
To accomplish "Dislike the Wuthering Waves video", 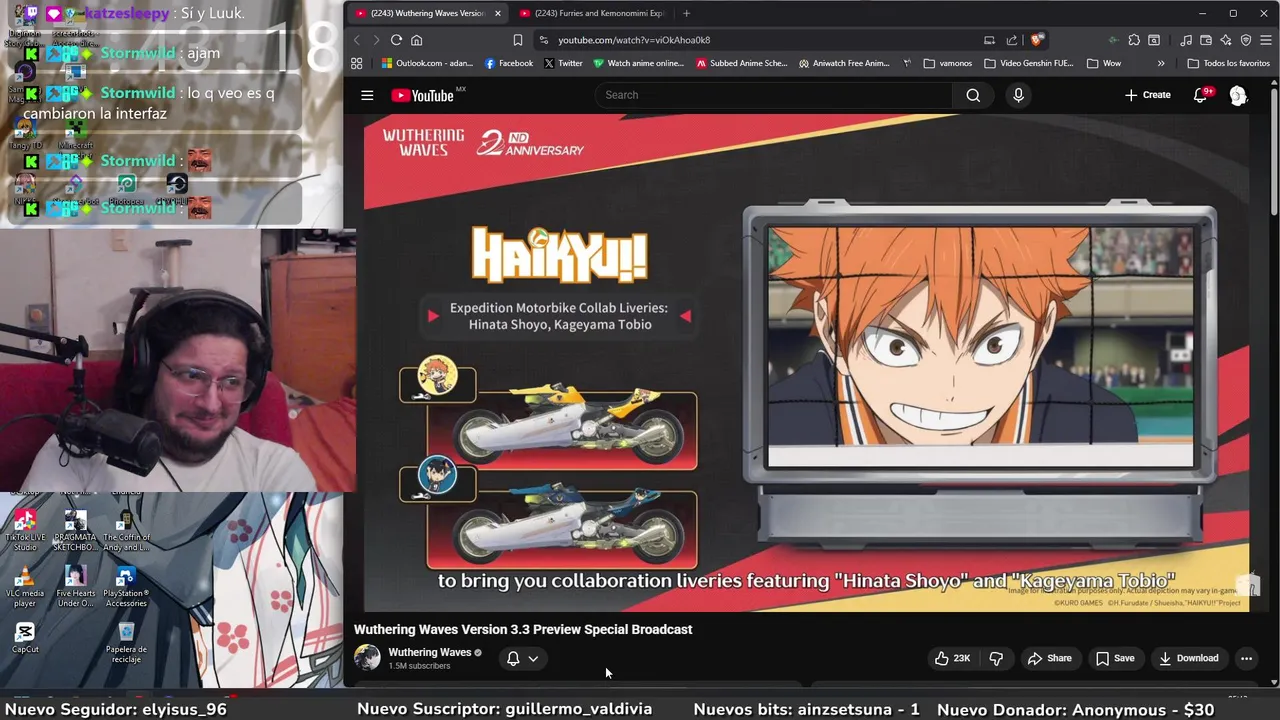I will [996, 658].
